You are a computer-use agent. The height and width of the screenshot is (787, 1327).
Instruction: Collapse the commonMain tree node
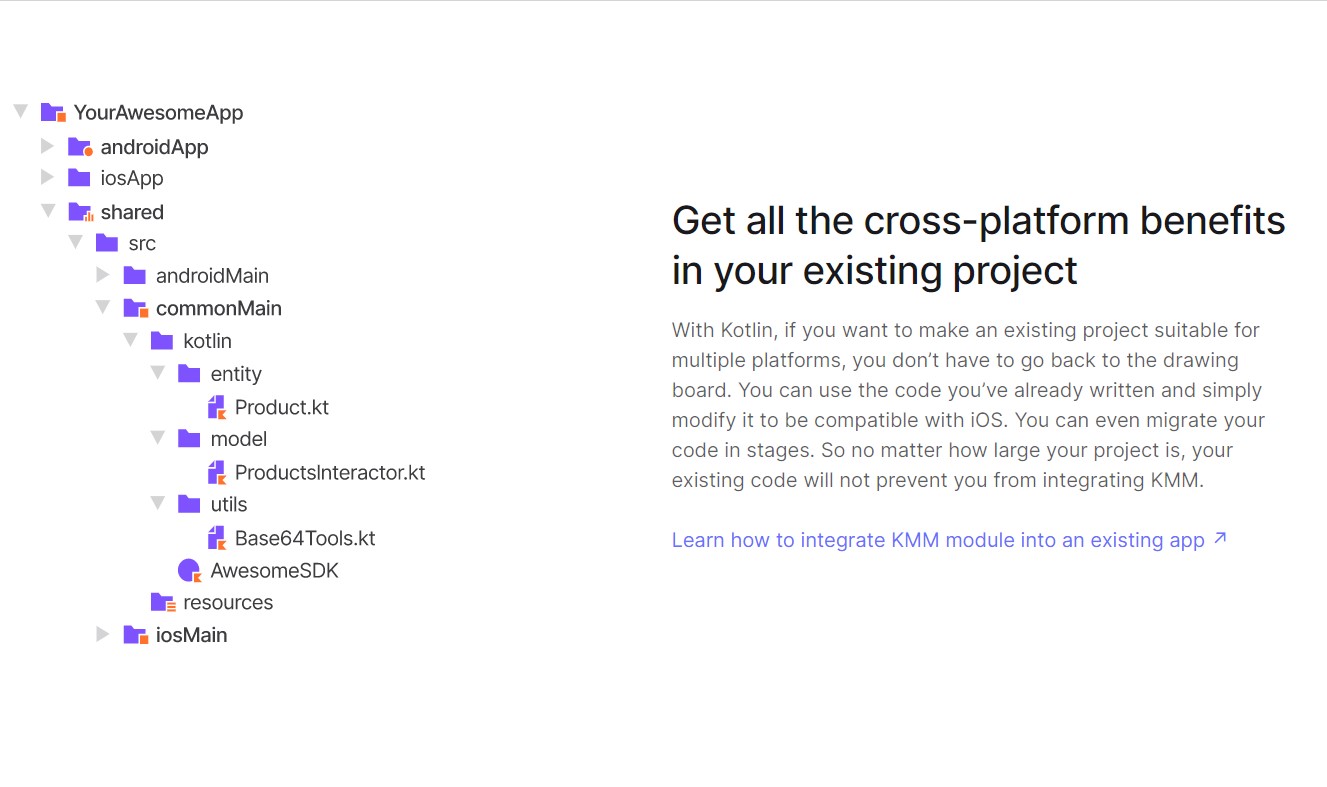click(x=103, y=308)
